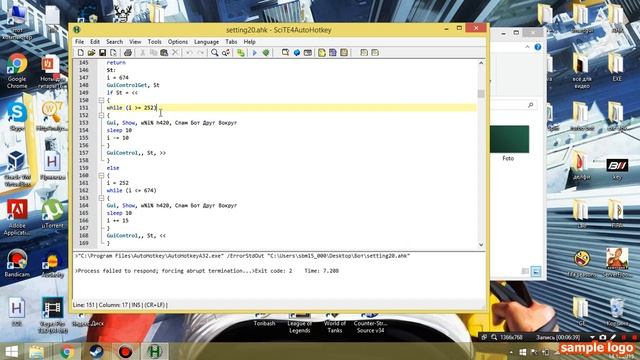Click the last SciTE toolbar icon
The height and width of the screenshot is (360, 640).
[x=375, y=53]
